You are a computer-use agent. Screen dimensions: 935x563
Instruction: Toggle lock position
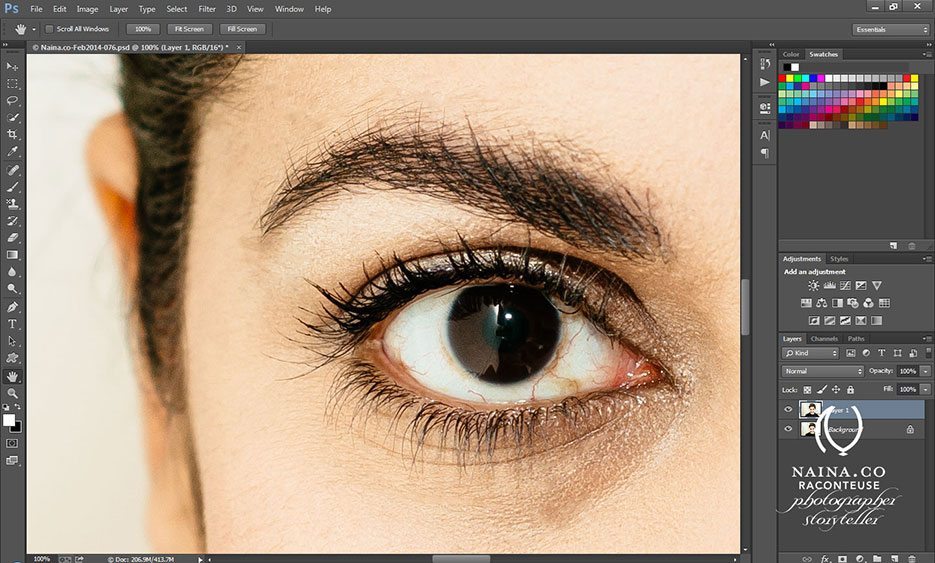pyautogui.click(x=836, y=389)
